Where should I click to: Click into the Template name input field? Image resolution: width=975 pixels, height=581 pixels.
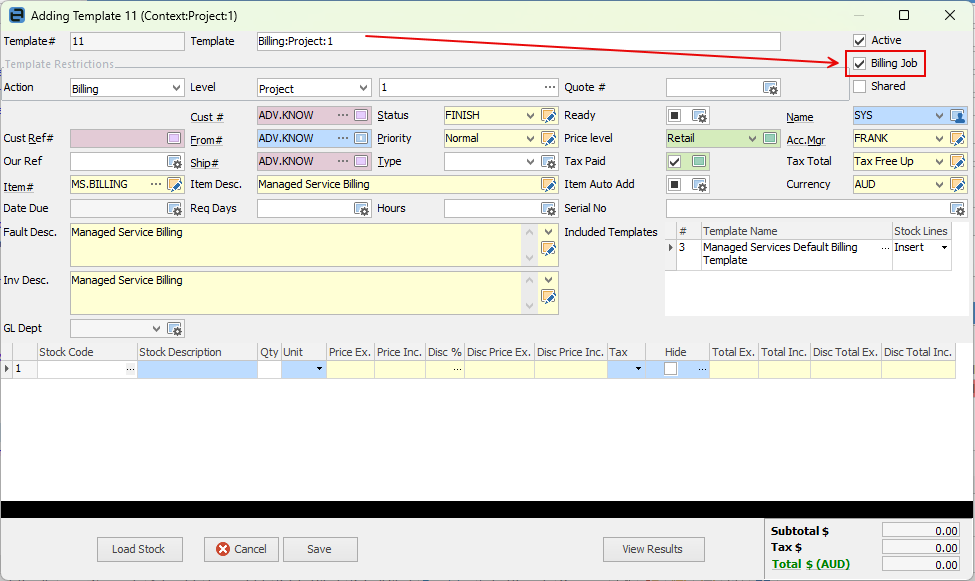tap(519, 42)
